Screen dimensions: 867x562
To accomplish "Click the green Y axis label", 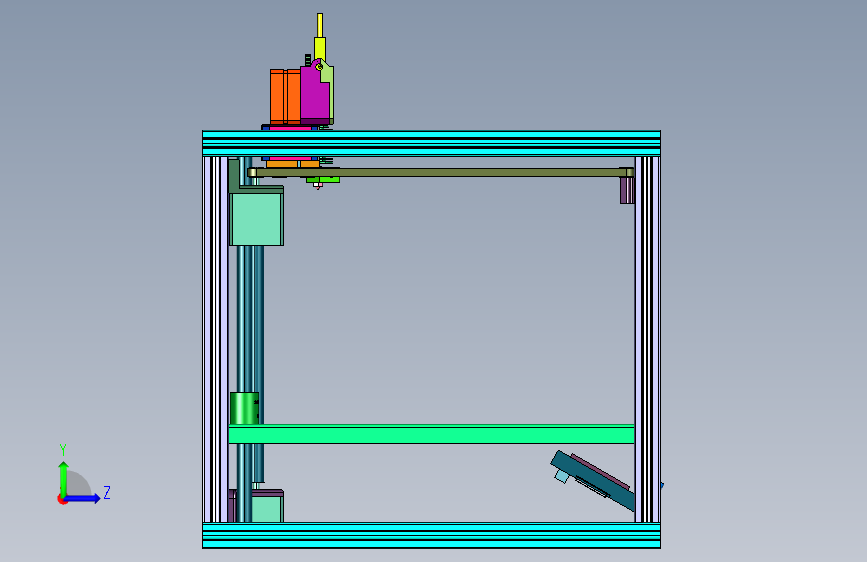I will click(63, 450).
